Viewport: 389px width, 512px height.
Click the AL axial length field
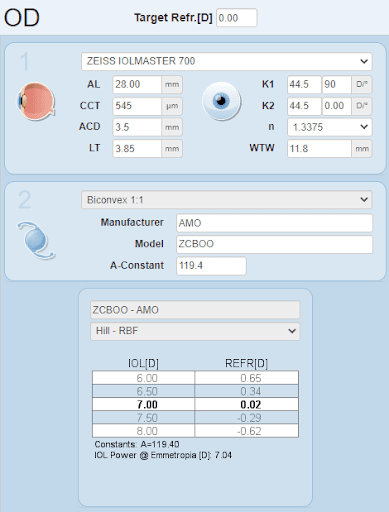(x=137, y=84)
